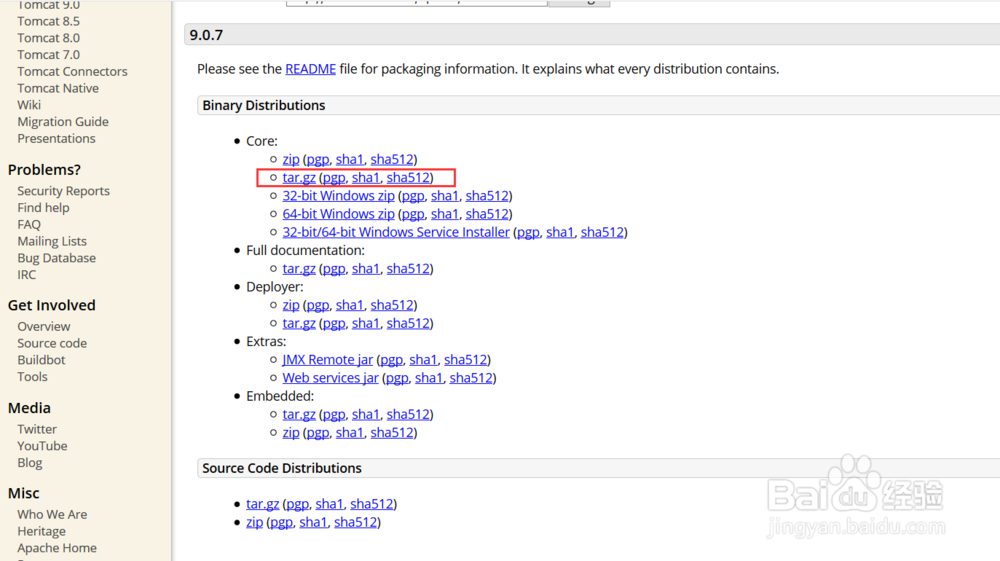Click the JMX Remote jar link
The width and height of the screenshot is (1000, 561).
tap(327, 360)
